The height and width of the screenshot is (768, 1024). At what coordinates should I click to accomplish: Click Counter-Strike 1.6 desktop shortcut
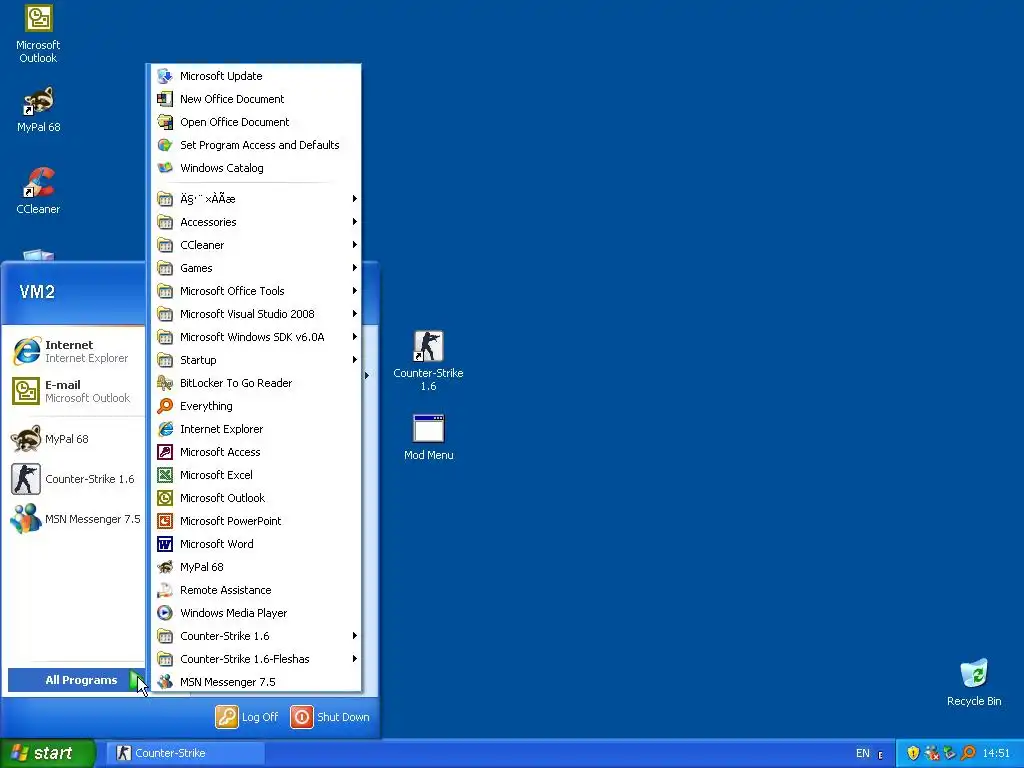coord(428,361)
